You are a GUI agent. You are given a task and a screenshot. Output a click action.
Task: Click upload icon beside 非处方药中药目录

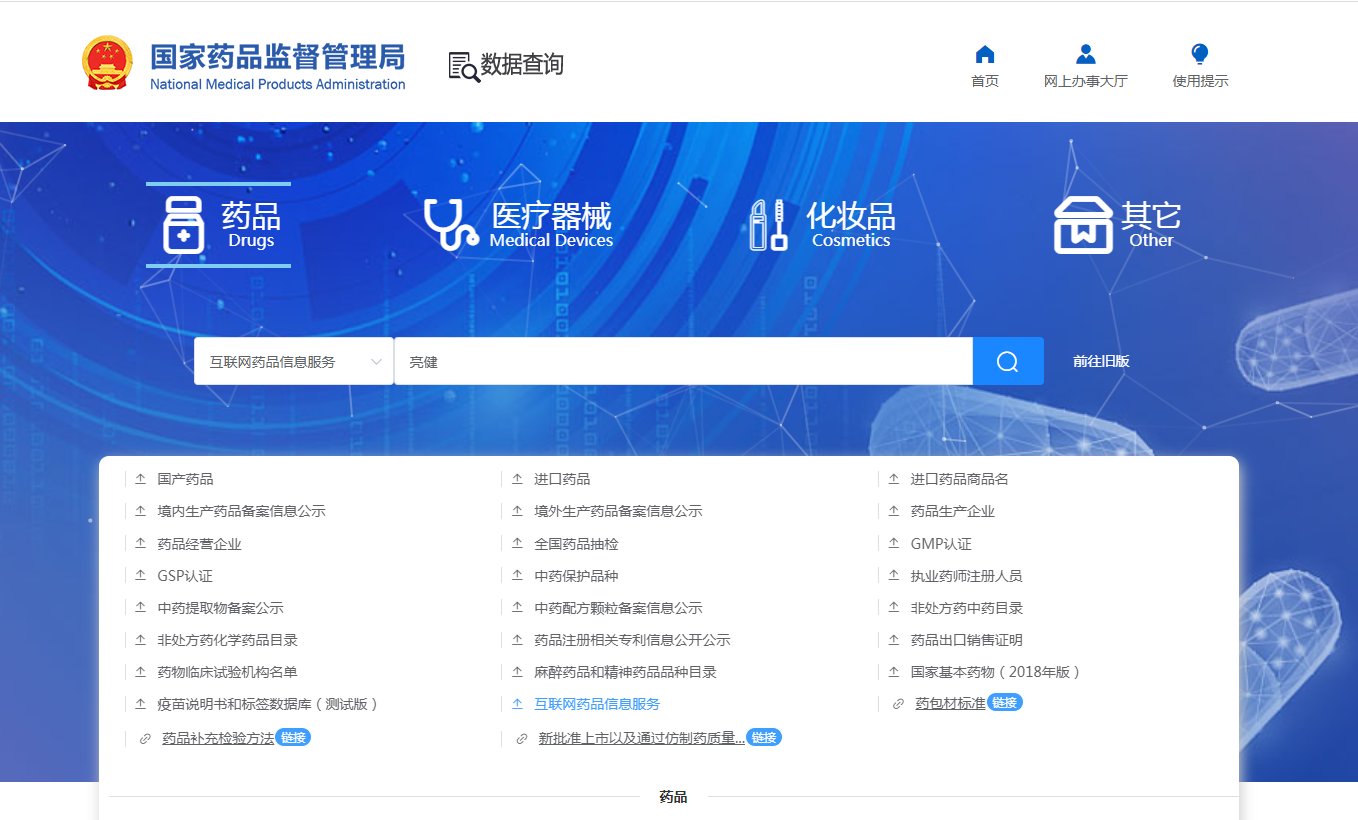click(893, 608)
